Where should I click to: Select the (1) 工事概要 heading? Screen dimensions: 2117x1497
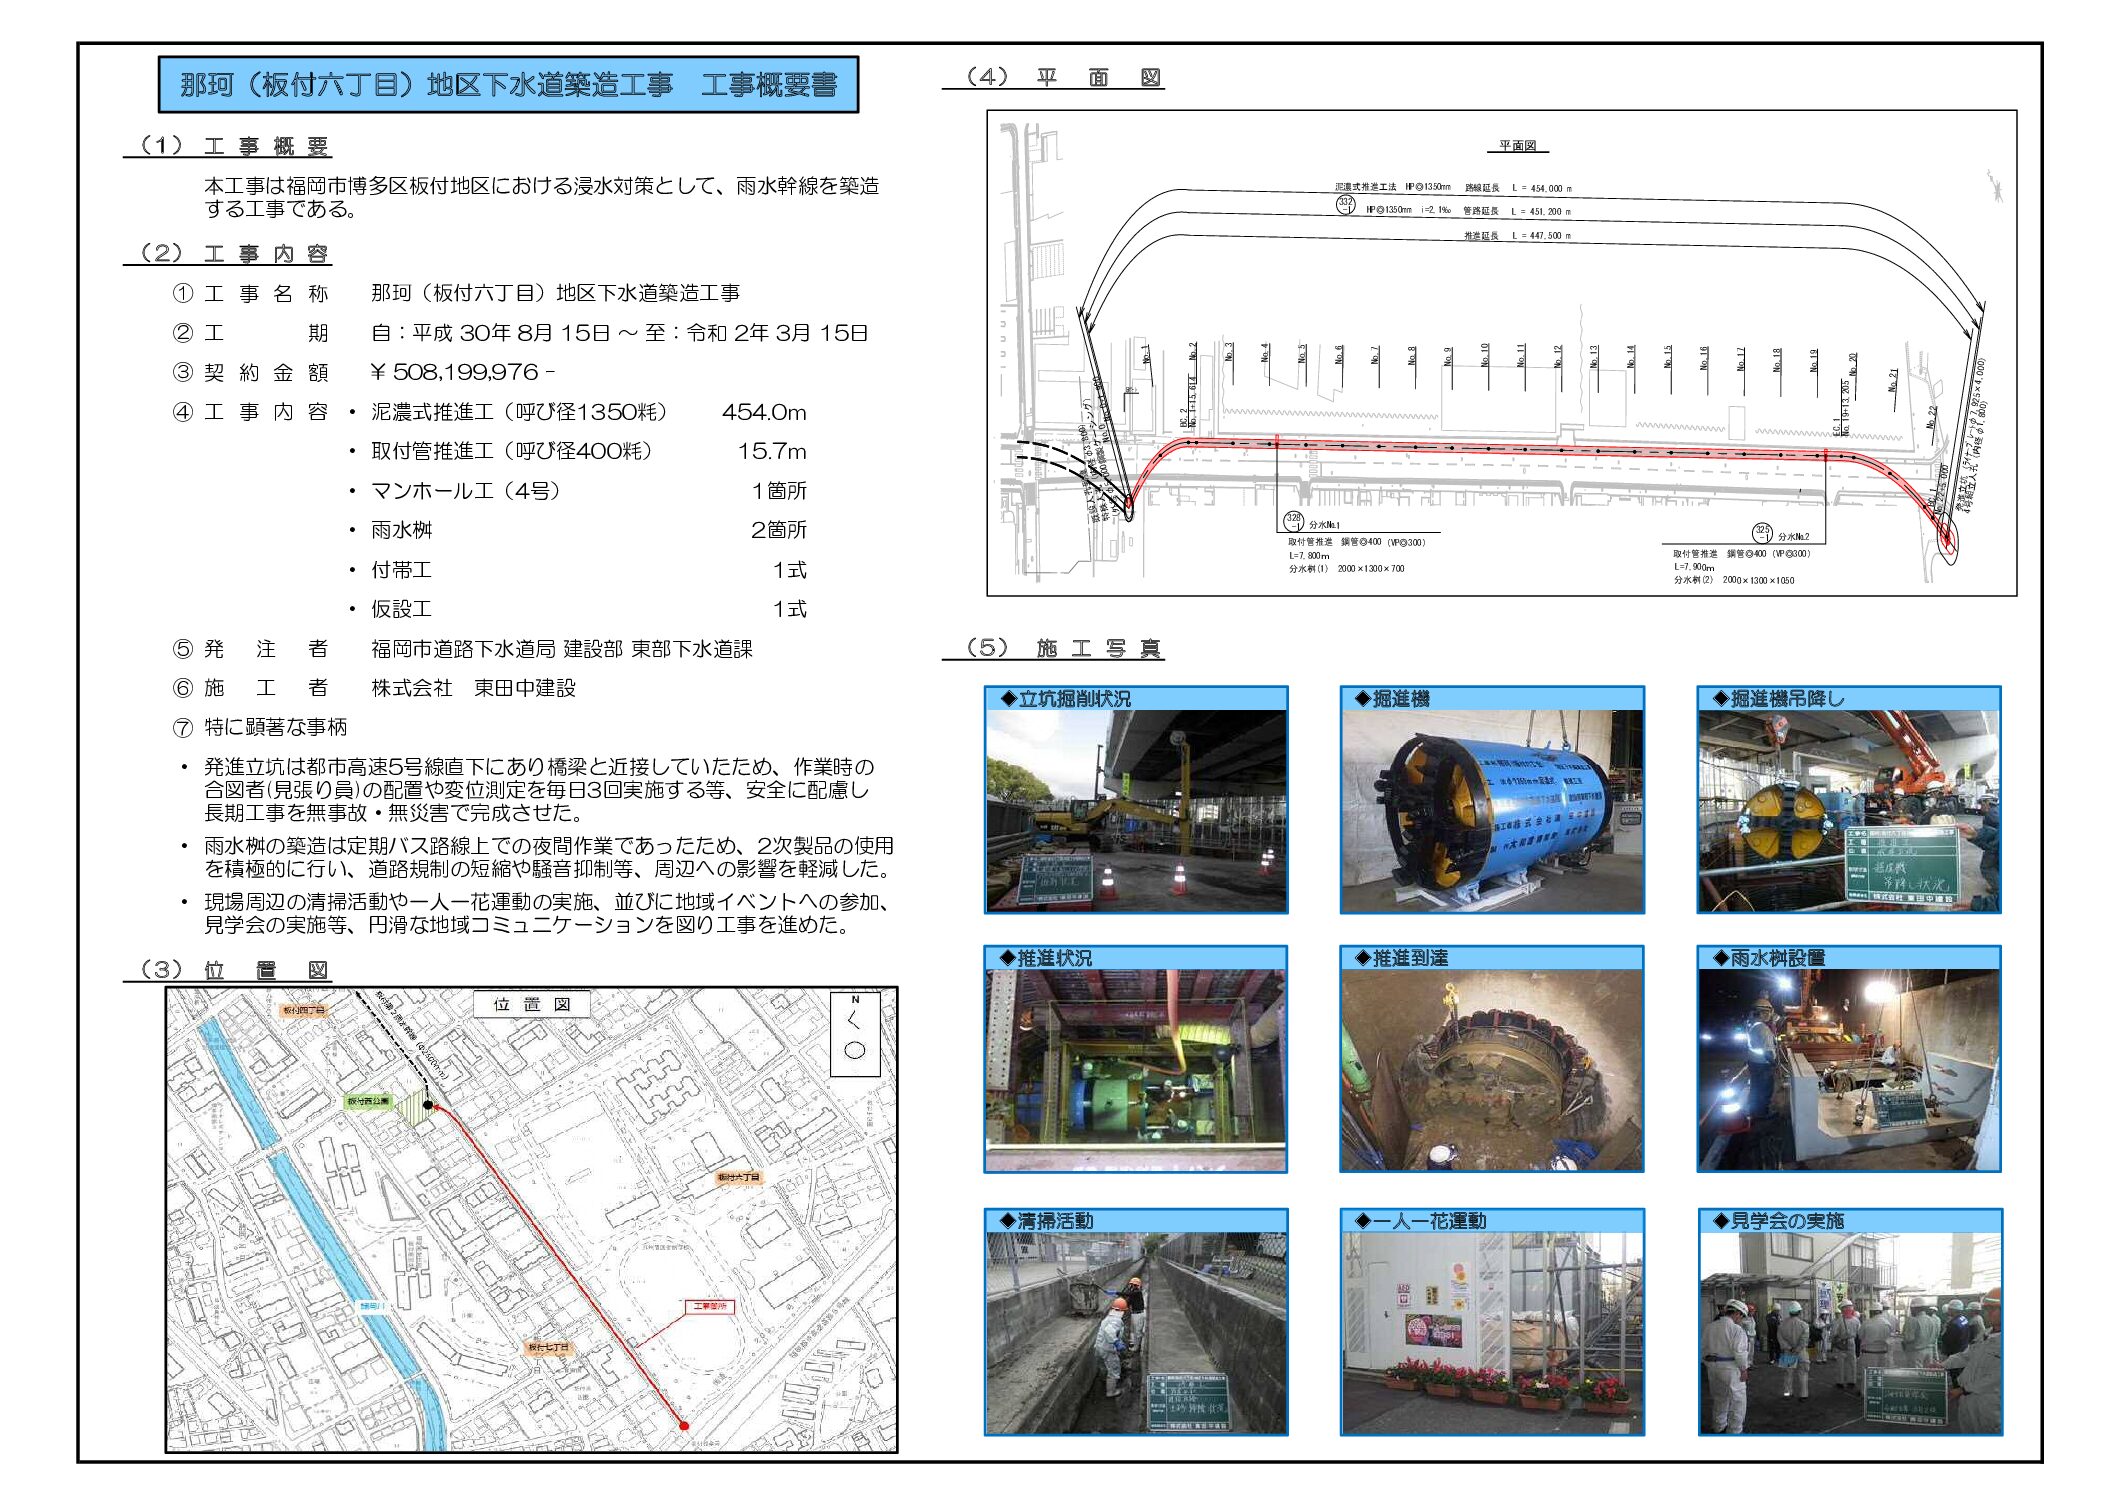point(229,146)
